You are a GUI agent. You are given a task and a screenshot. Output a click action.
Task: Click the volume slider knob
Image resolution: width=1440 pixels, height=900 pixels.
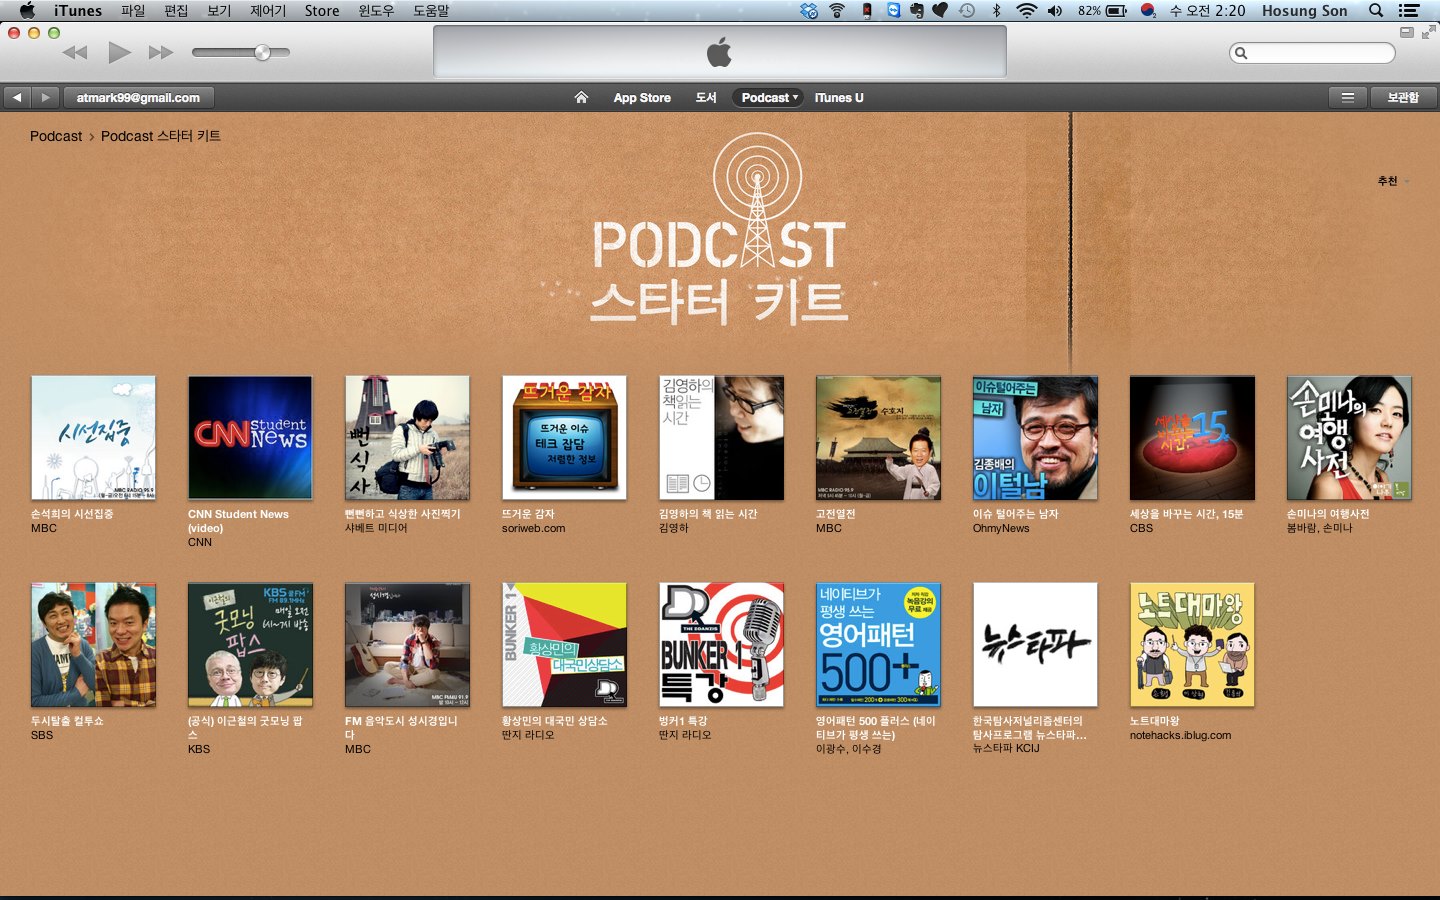point(262,52)
